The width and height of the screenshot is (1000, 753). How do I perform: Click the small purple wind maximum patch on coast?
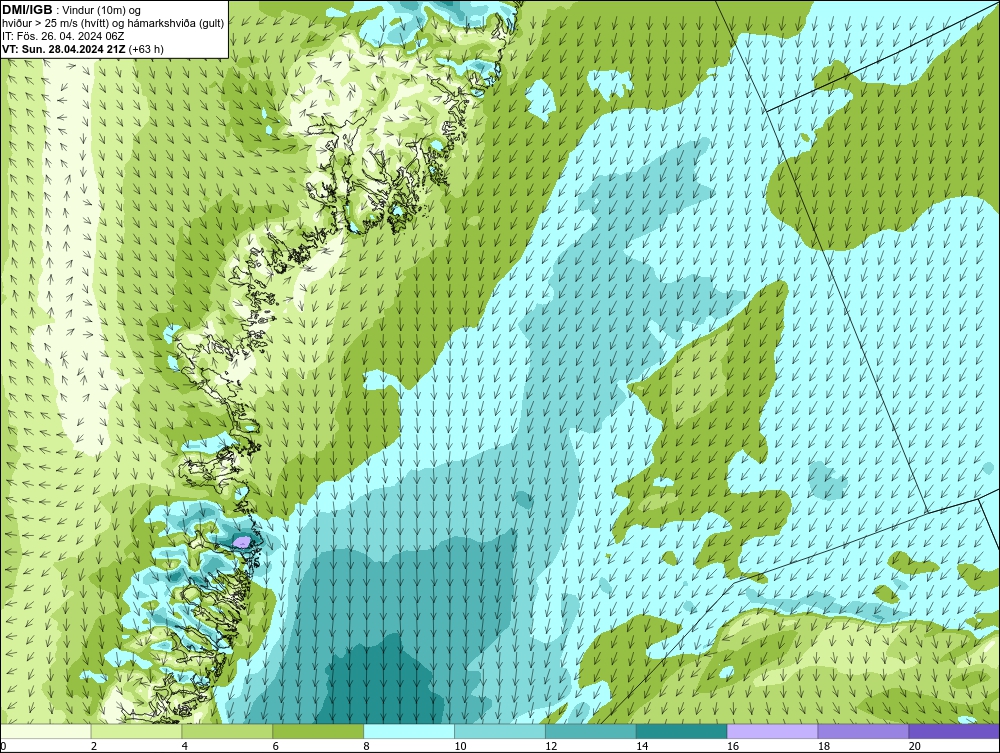[x=242, y=542]
